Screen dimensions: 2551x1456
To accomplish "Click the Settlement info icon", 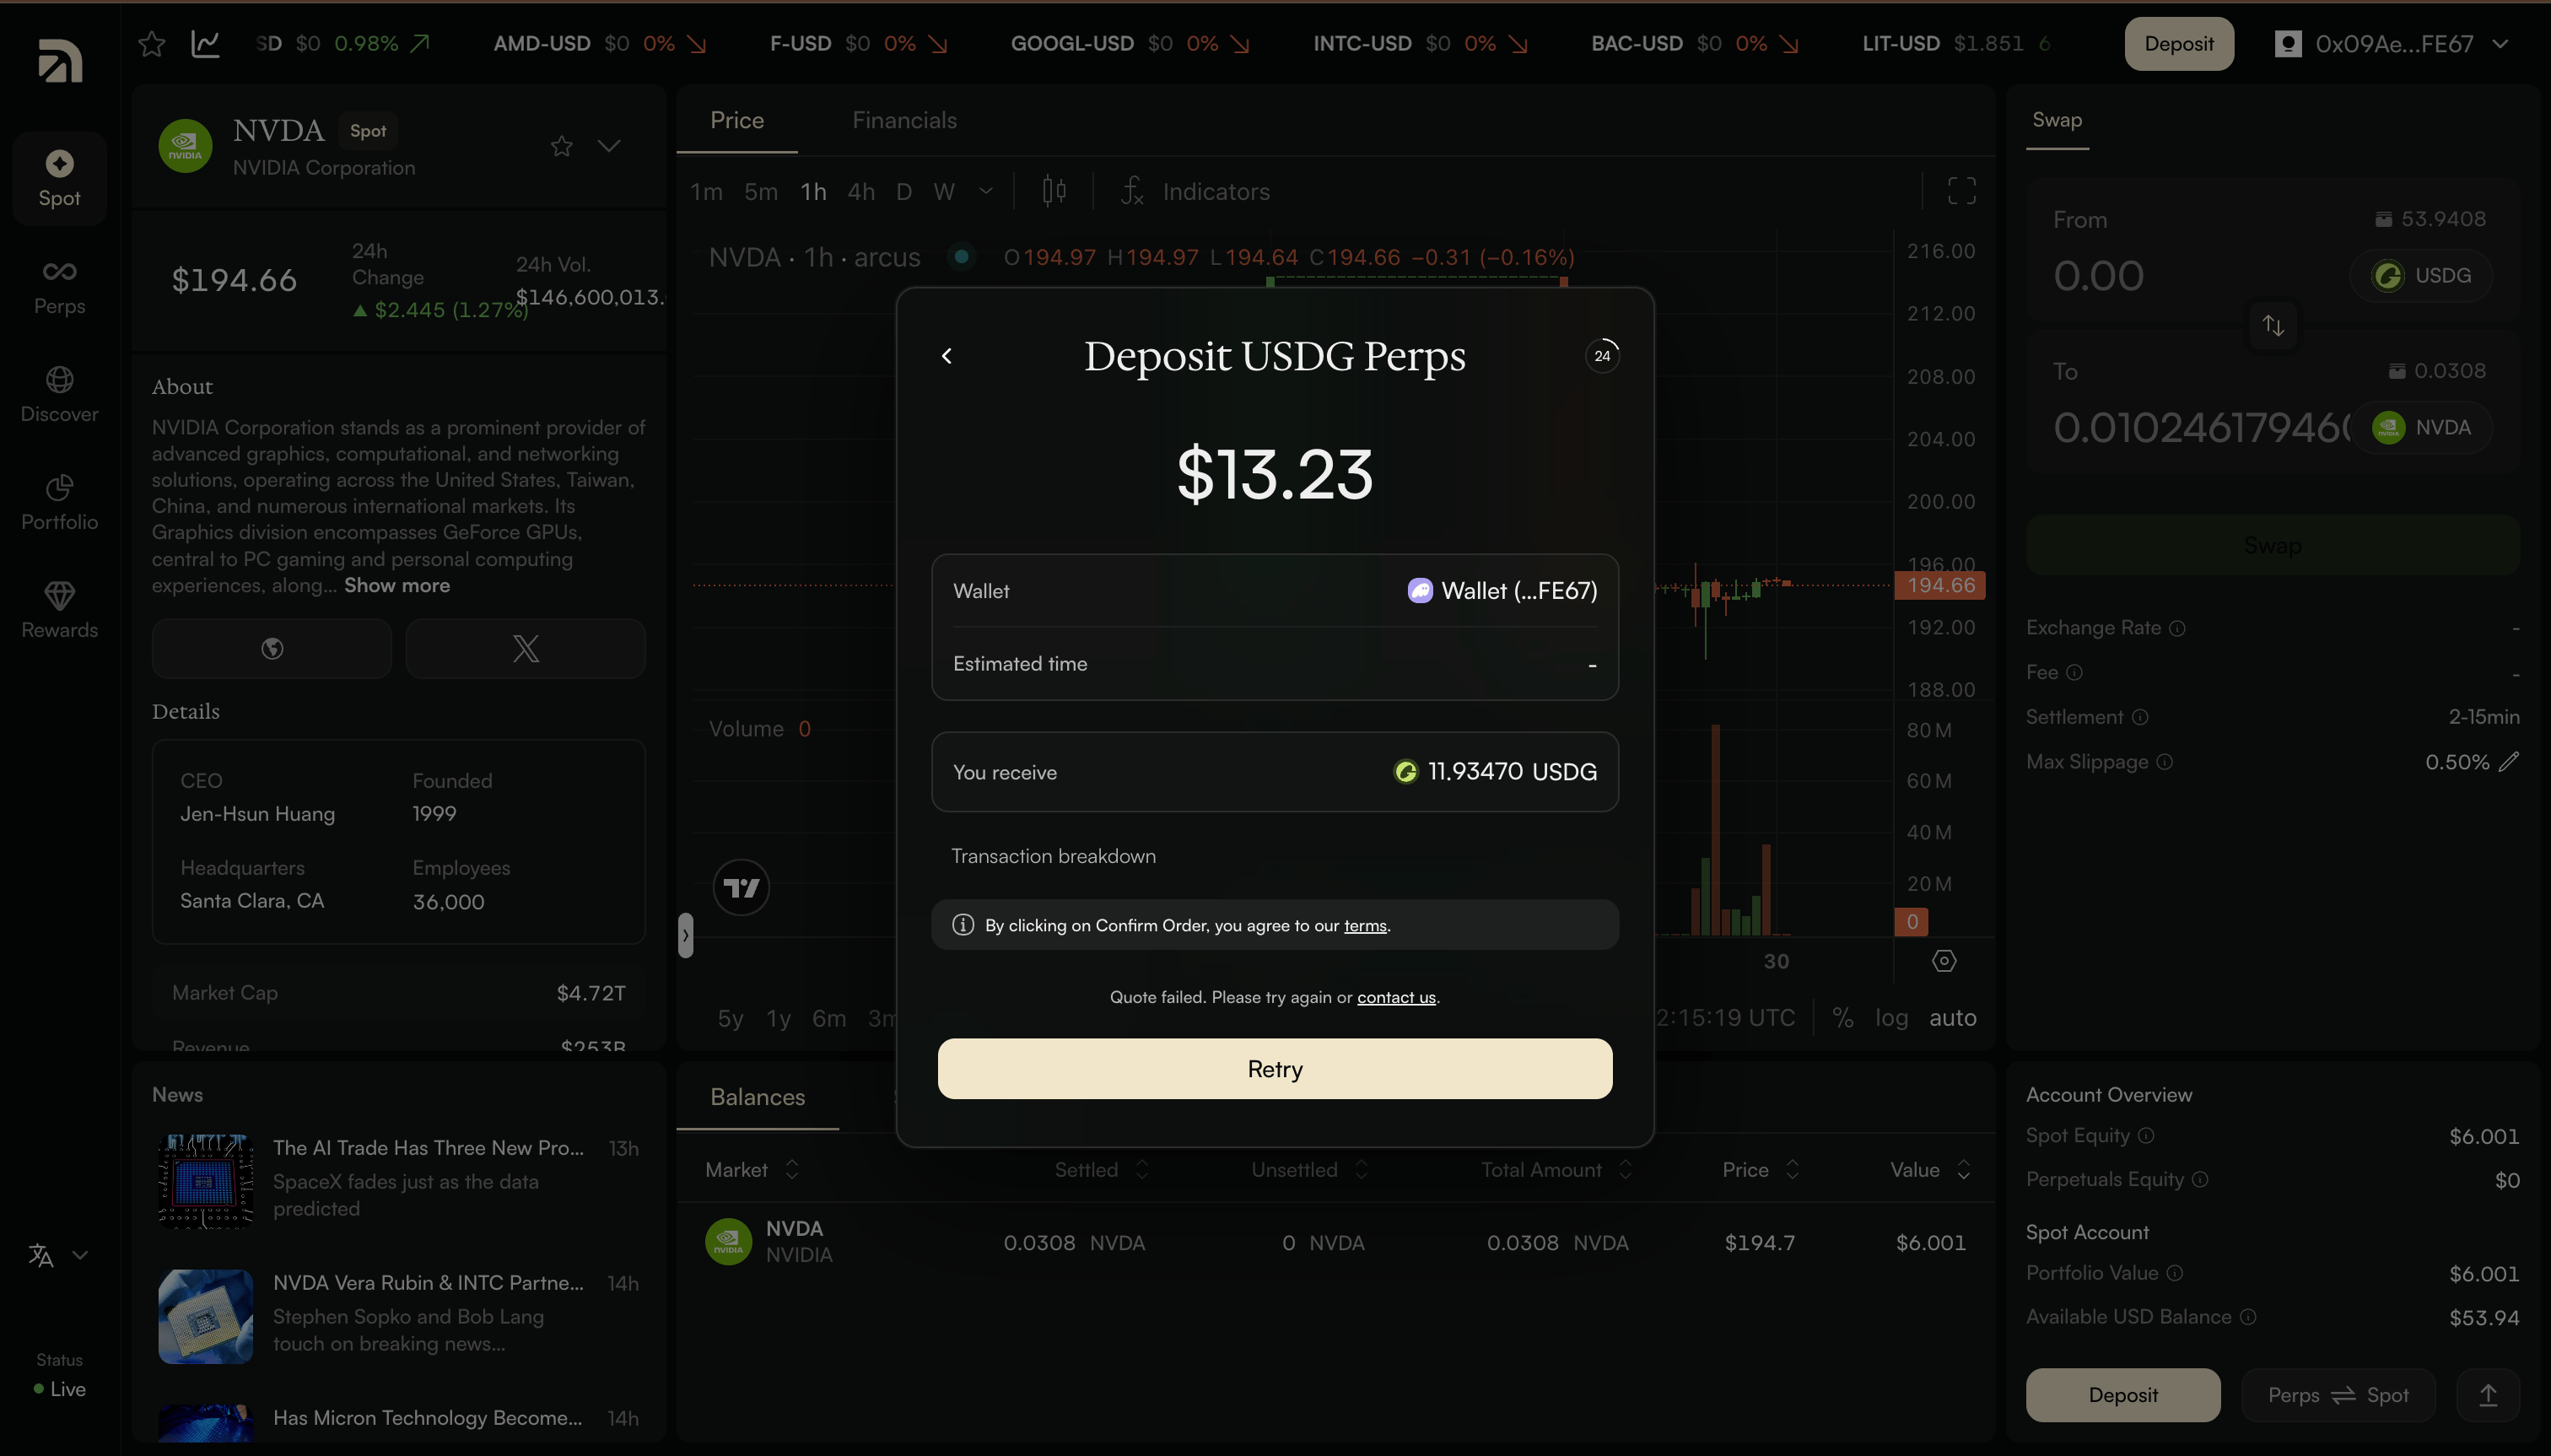I will tap(2140, 717).
